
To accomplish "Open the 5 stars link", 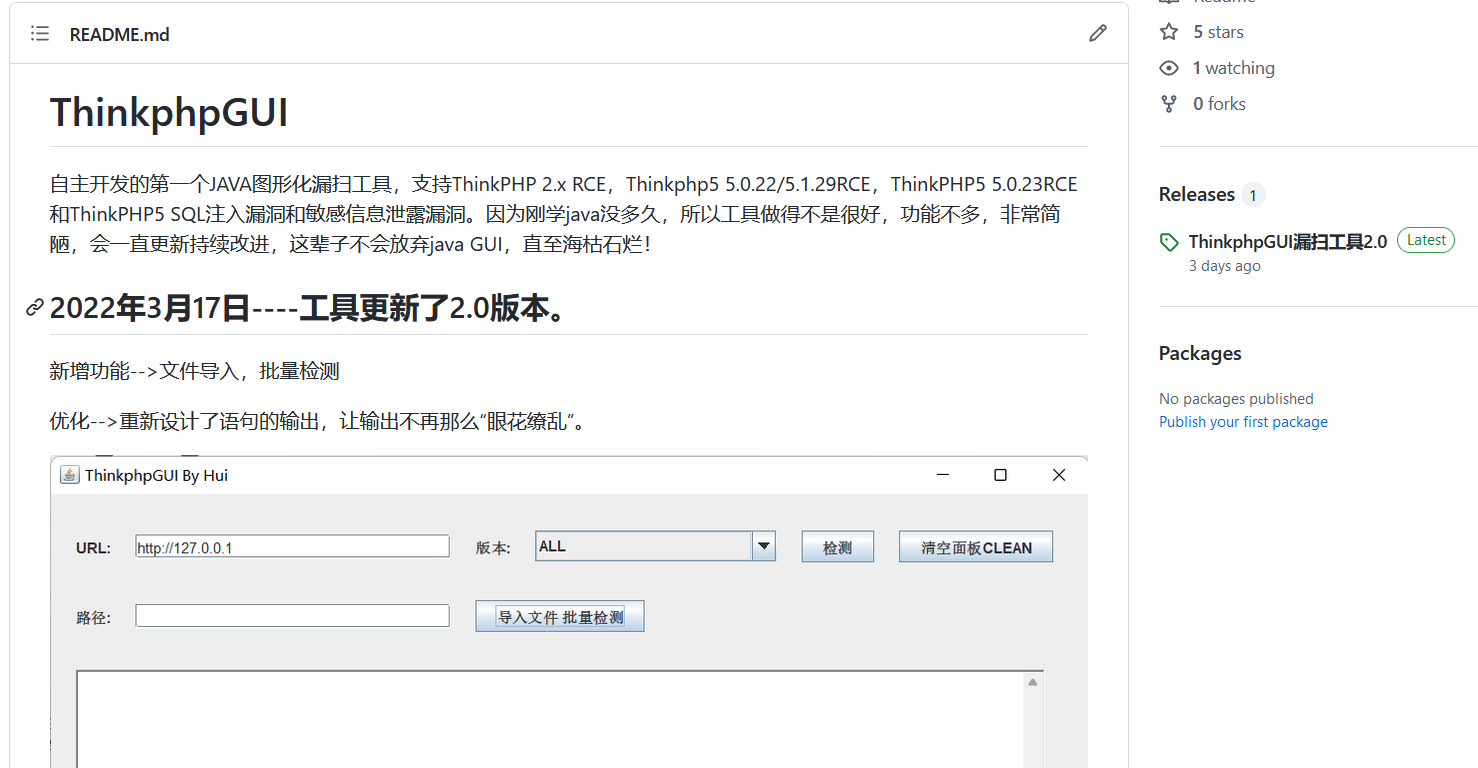I will (1218, 32).
